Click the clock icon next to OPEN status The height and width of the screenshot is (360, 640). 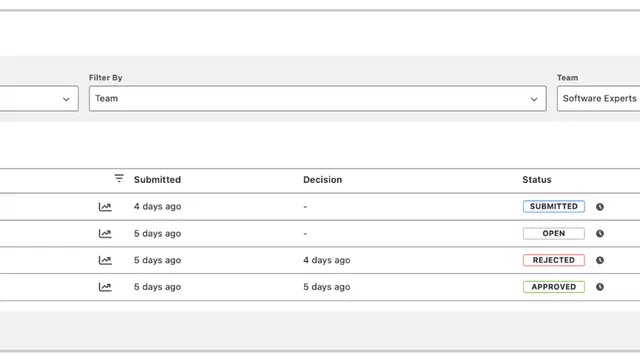pos(600,233)
